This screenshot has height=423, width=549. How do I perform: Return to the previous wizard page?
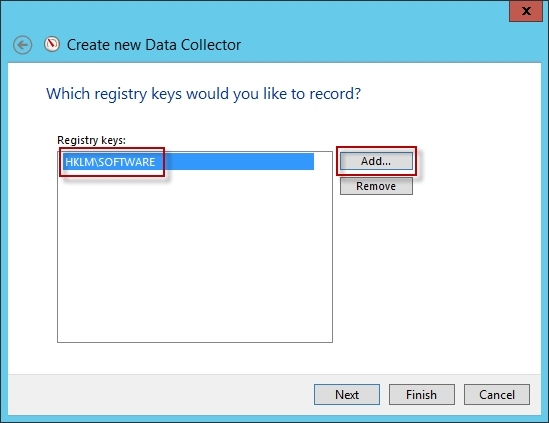[22, 45]
